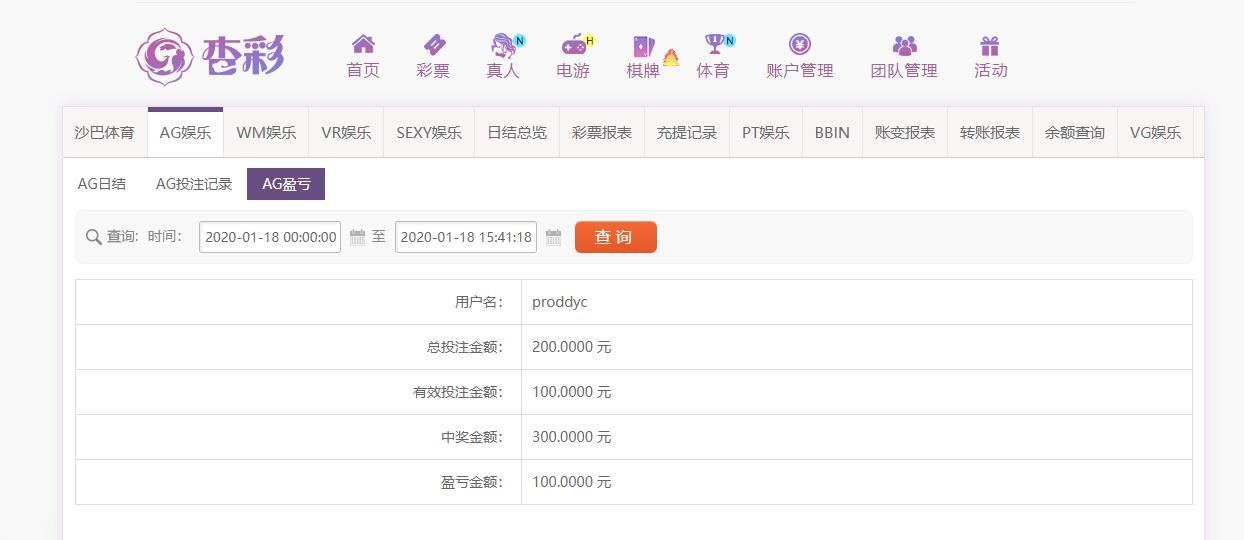1244x540 pixels.
Task: Click the 首页 text label
Action: coord(363,71)
